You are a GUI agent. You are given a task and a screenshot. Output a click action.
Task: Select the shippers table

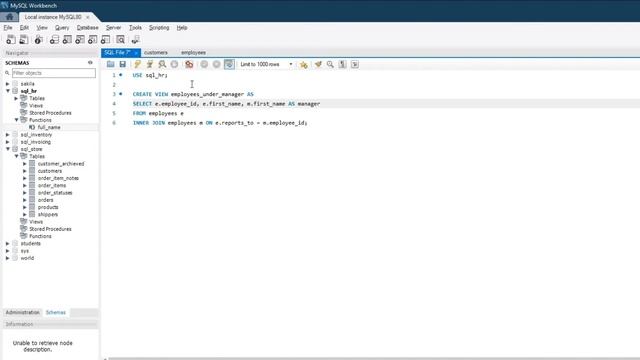point(48,214)
